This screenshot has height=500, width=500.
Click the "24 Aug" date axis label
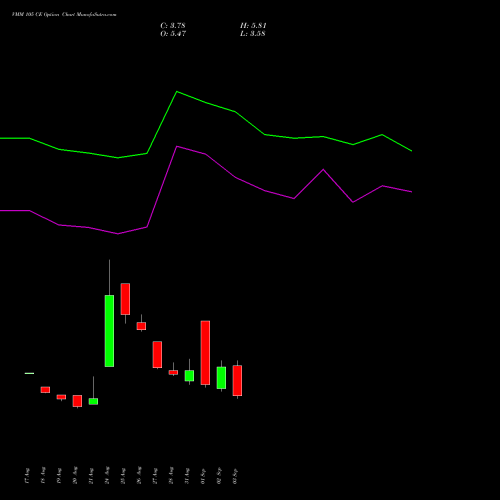click(x=107, y=476)
